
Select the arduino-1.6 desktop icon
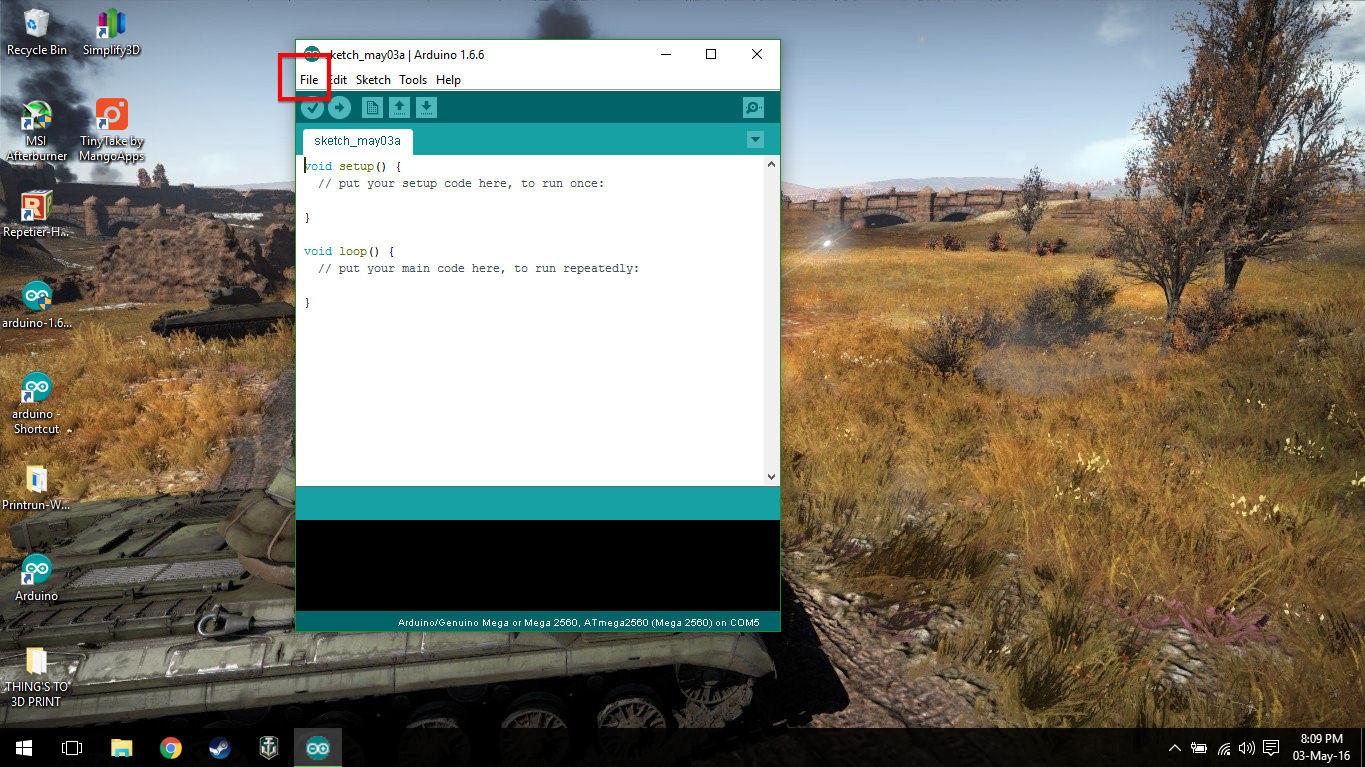[37, 305]
